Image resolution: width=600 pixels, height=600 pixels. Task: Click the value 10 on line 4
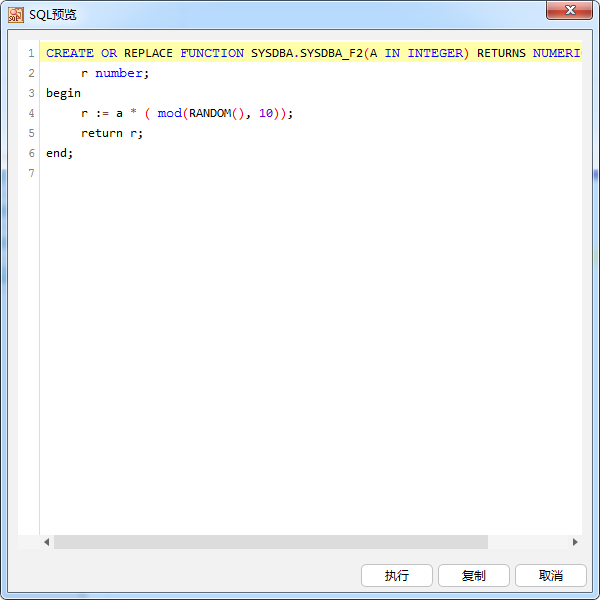[x=266, y=113]
